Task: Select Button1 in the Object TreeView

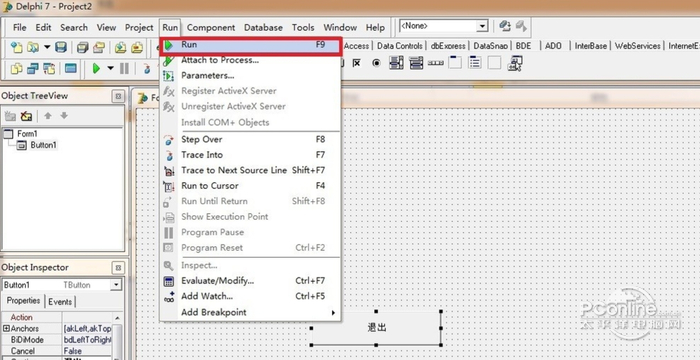Action: pos(43,145)
